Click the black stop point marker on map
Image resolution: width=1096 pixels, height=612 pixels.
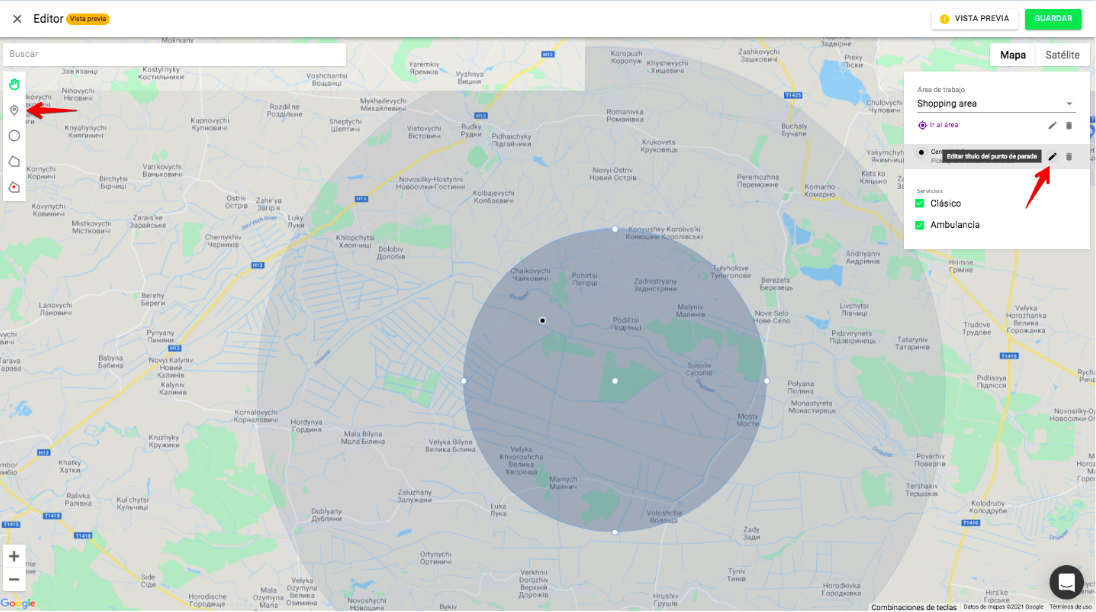pos(542,321)
